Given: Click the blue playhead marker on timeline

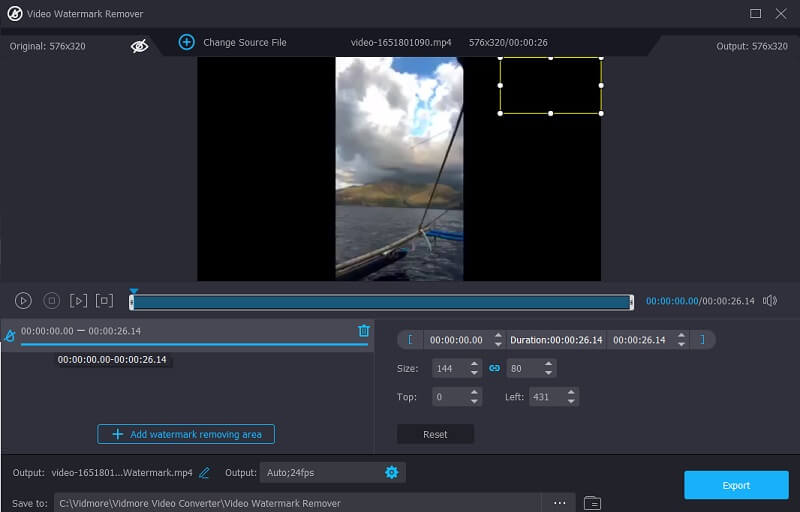Looking at the screenshot, I should [x=134, y=291].
